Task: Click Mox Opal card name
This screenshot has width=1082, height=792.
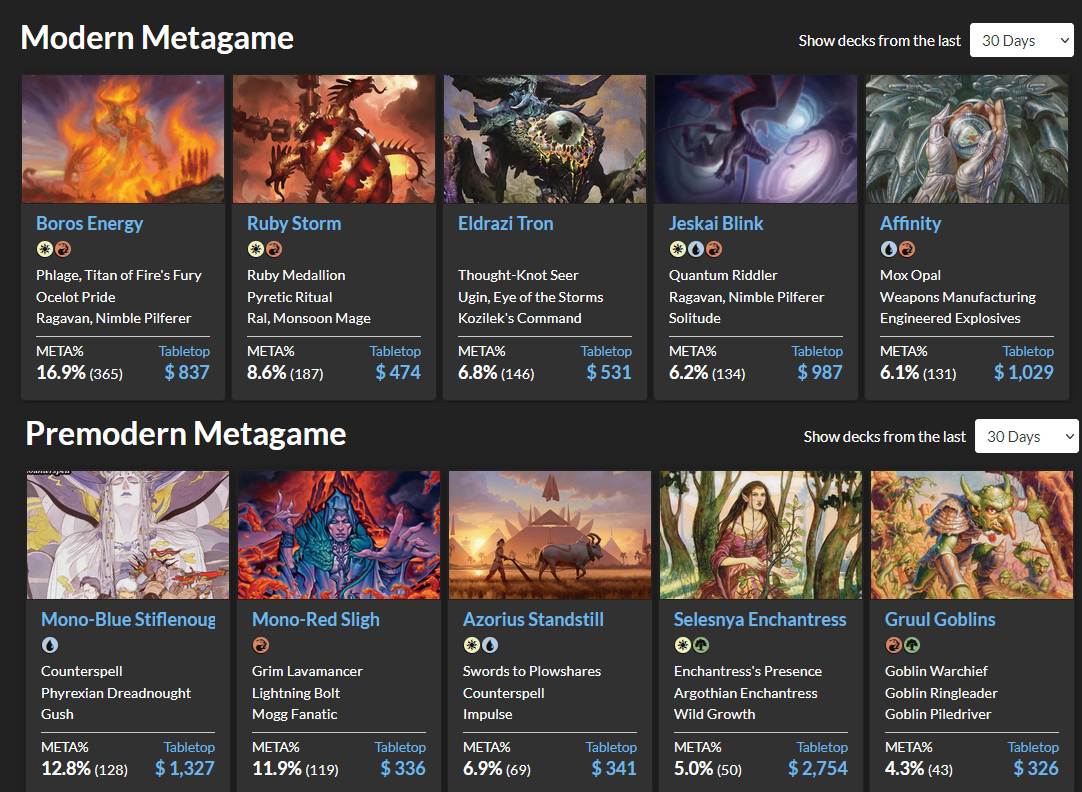Action: tap(910, 275)
